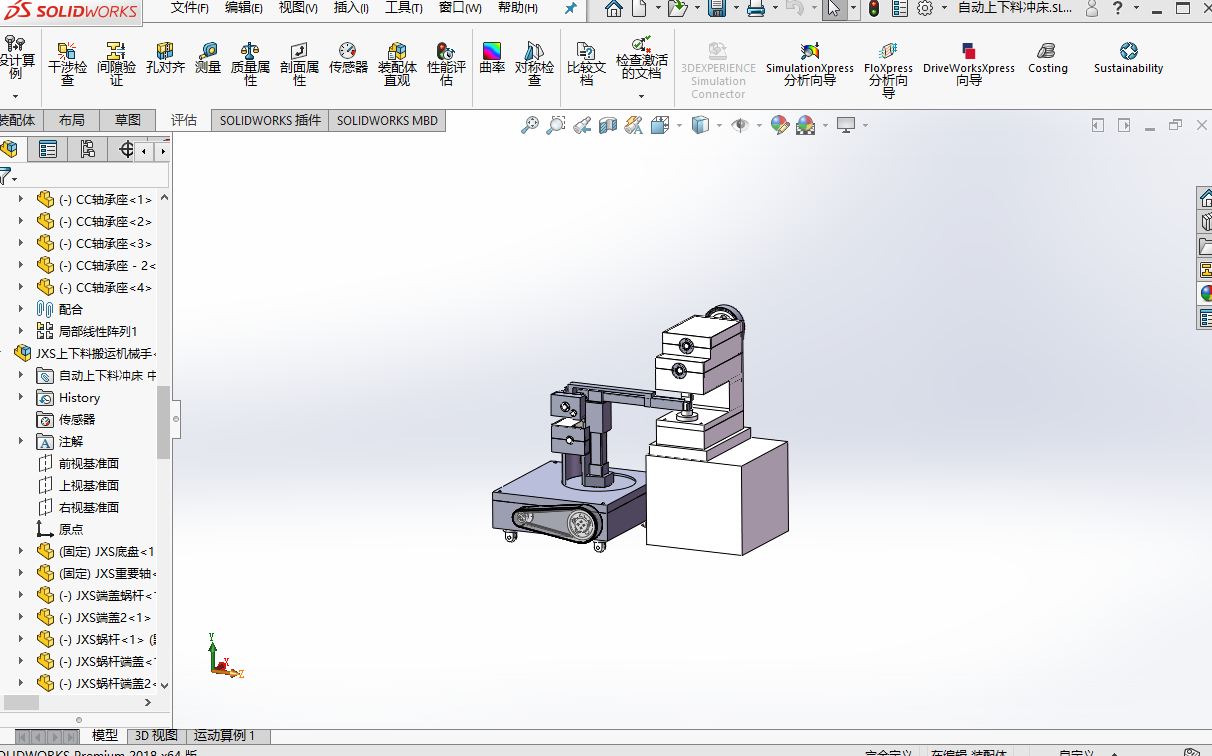Open Mass Properties (质量属性)
The height and width of the screenshot is (756, 1212).
(250, 64)
